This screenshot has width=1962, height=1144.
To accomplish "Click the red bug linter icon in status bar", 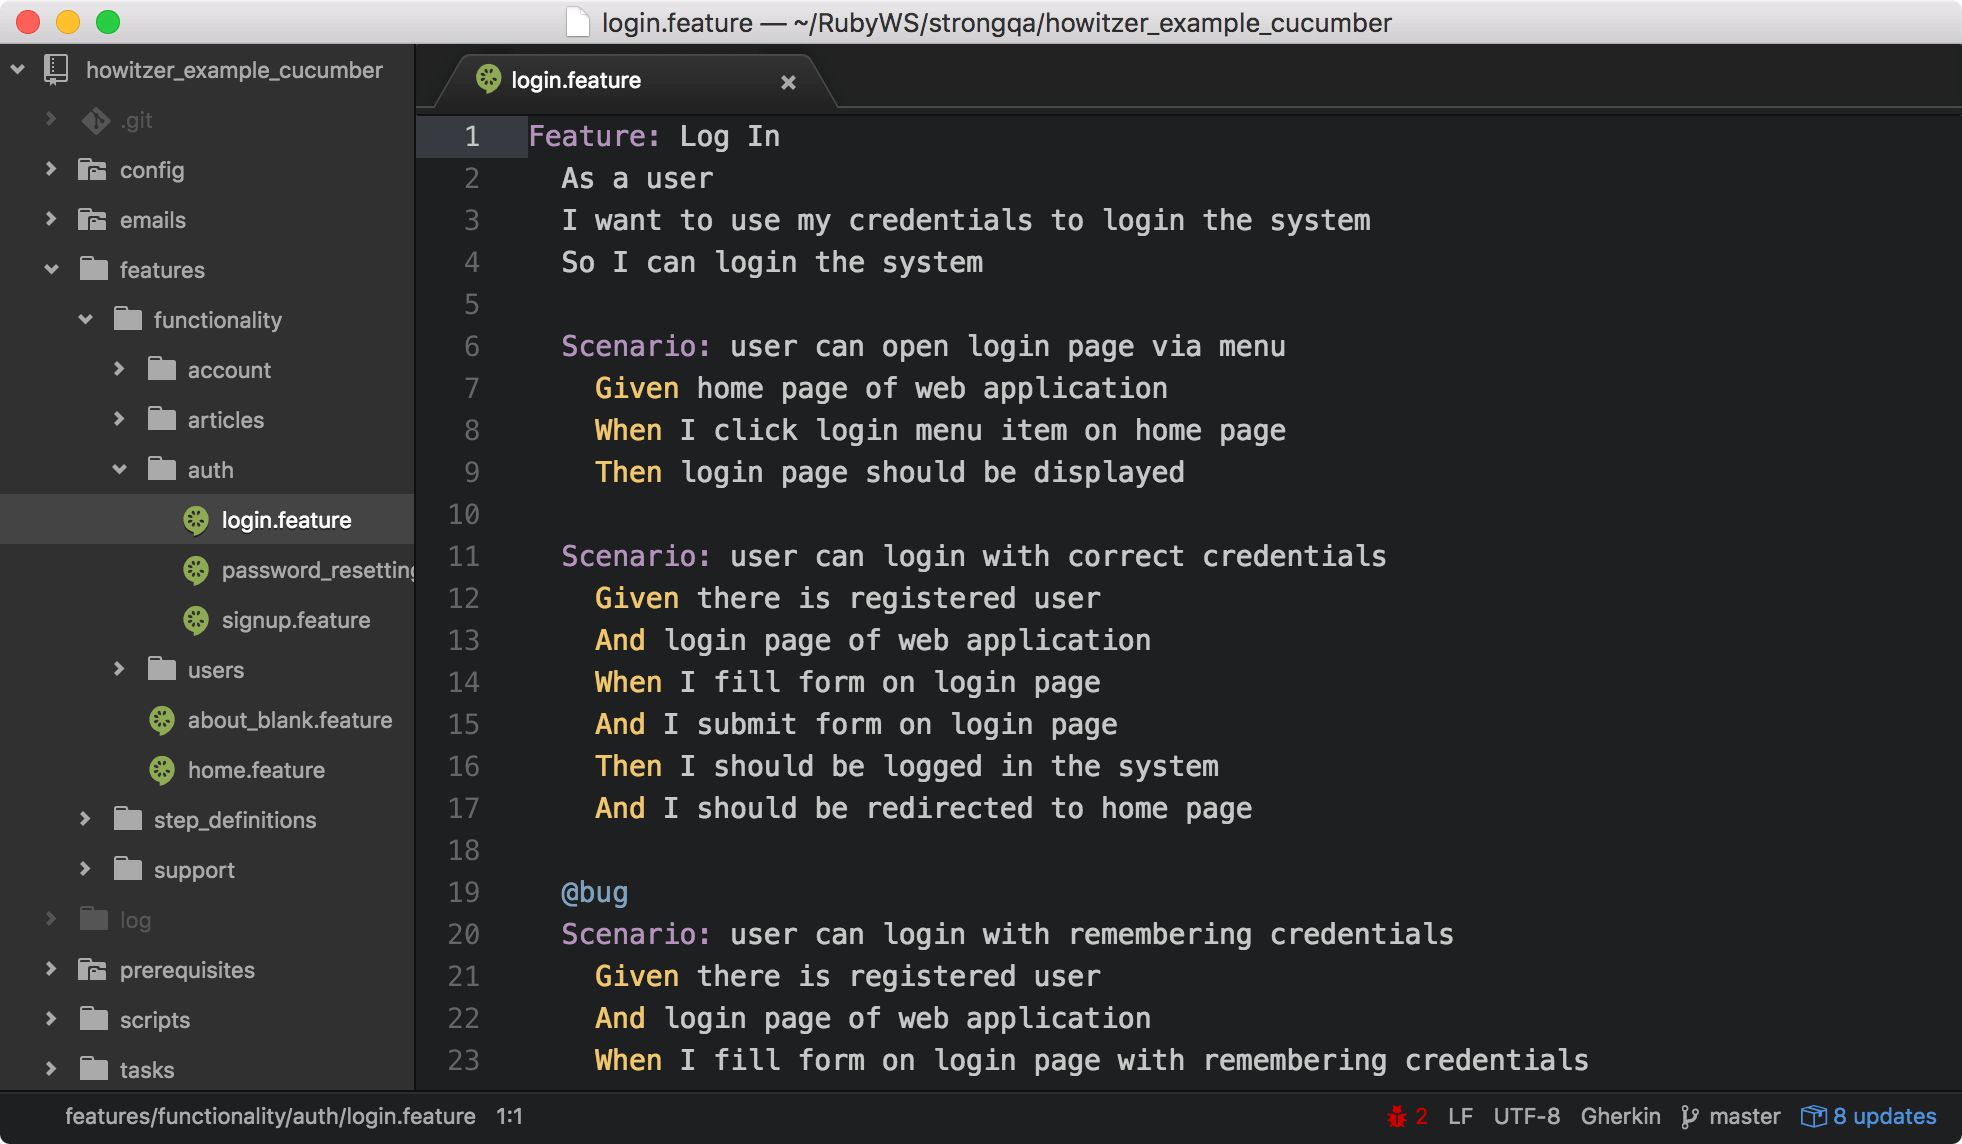I will [x=1397, y=1116].
